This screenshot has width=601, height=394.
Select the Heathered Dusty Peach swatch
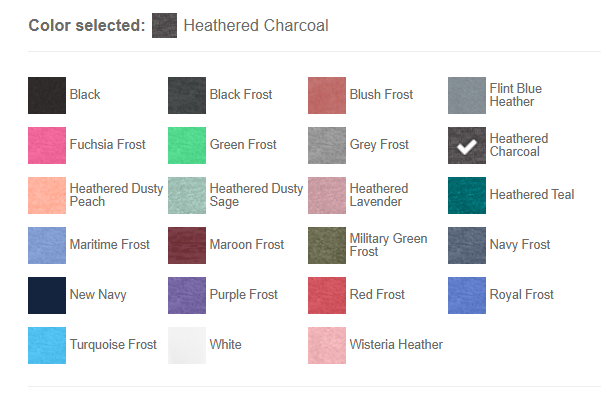(x=47, y=195)
